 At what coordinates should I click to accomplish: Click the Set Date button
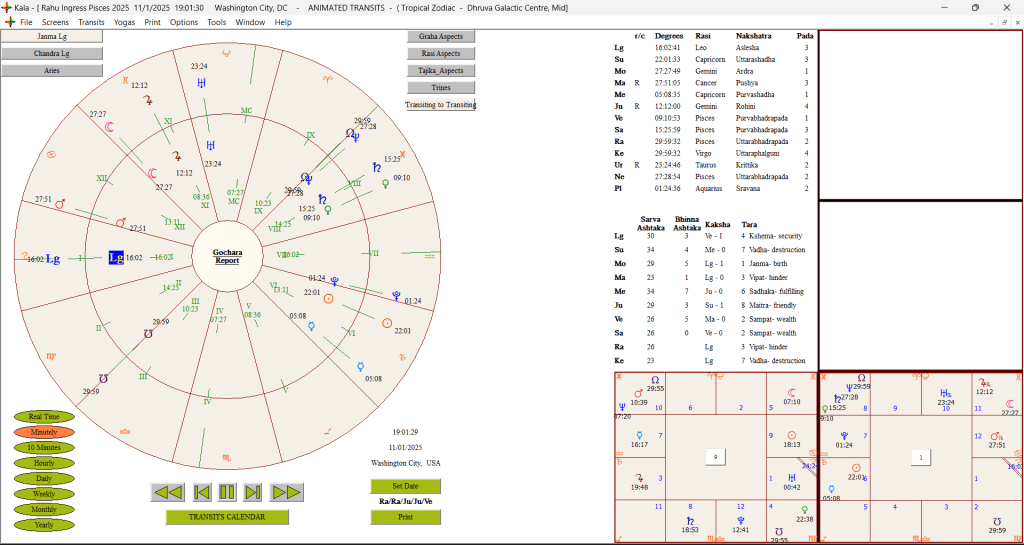pos(405,486)
